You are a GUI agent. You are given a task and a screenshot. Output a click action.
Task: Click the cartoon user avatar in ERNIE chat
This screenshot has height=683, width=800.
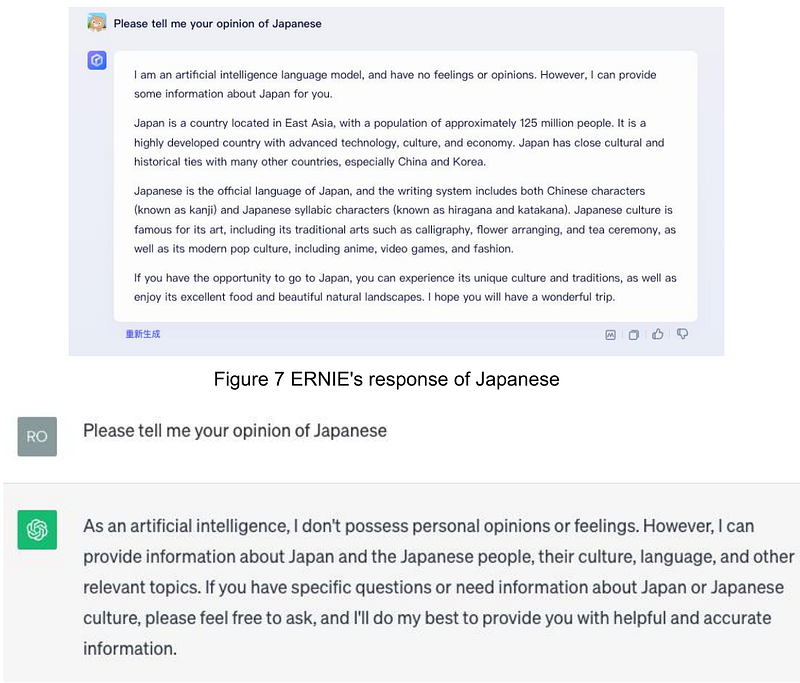coord(97,23)
